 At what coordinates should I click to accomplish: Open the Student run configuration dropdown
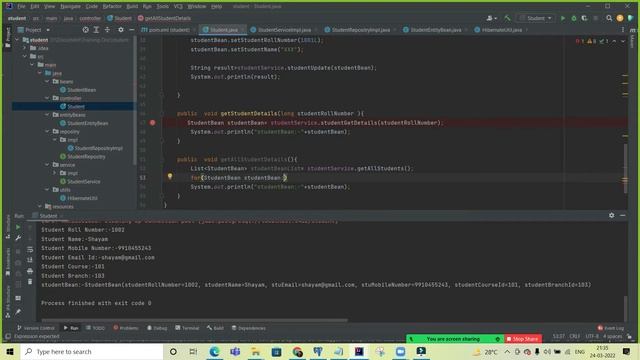(536, 18)
